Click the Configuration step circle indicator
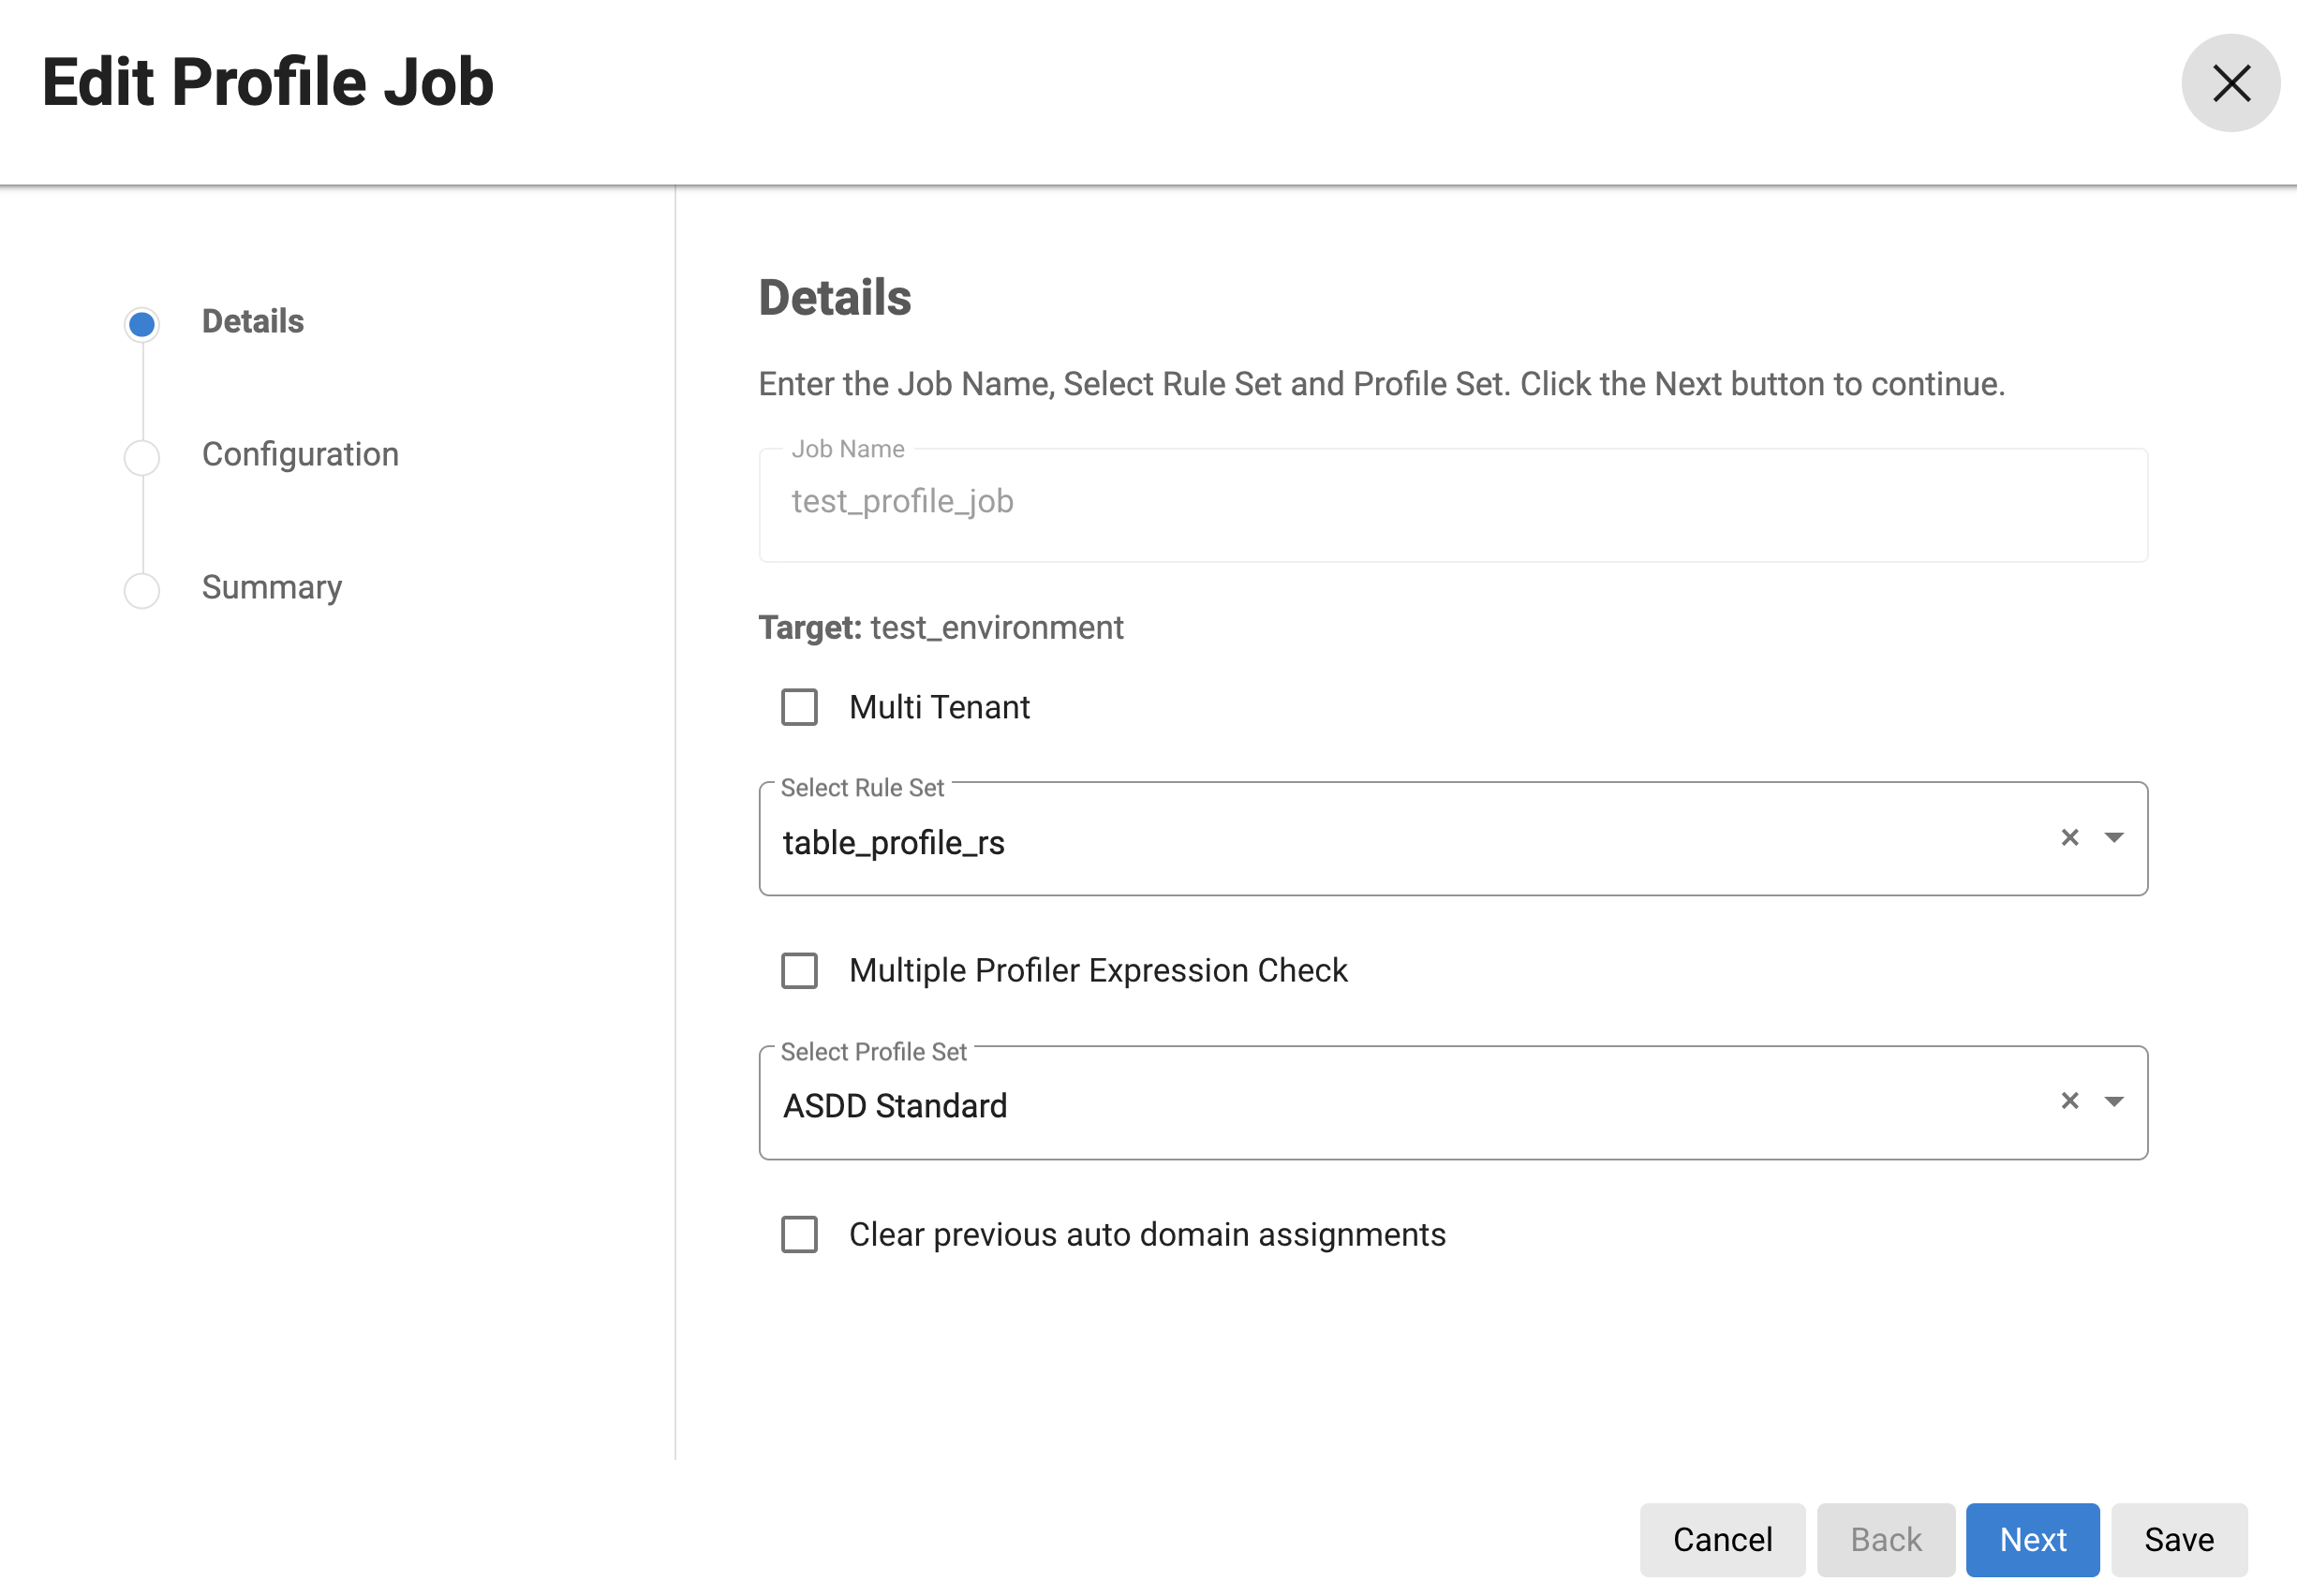The height and width of the screenshot is (1596, 2297). point(142,457)
